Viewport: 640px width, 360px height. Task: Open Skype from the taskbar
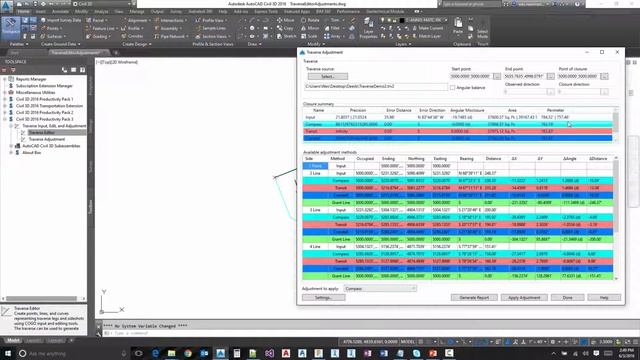pos(416,353)
